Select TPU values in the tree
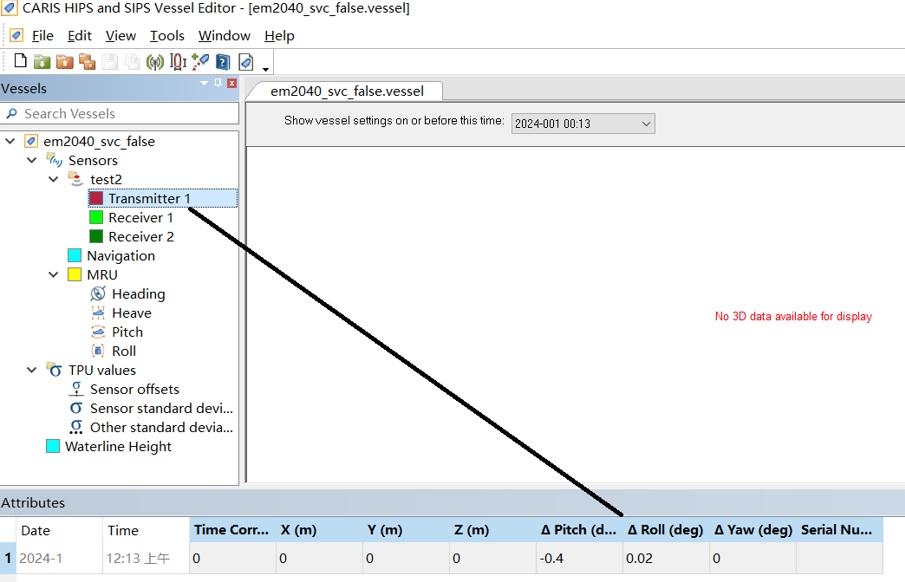905x582 pixels. click(102, 370)
